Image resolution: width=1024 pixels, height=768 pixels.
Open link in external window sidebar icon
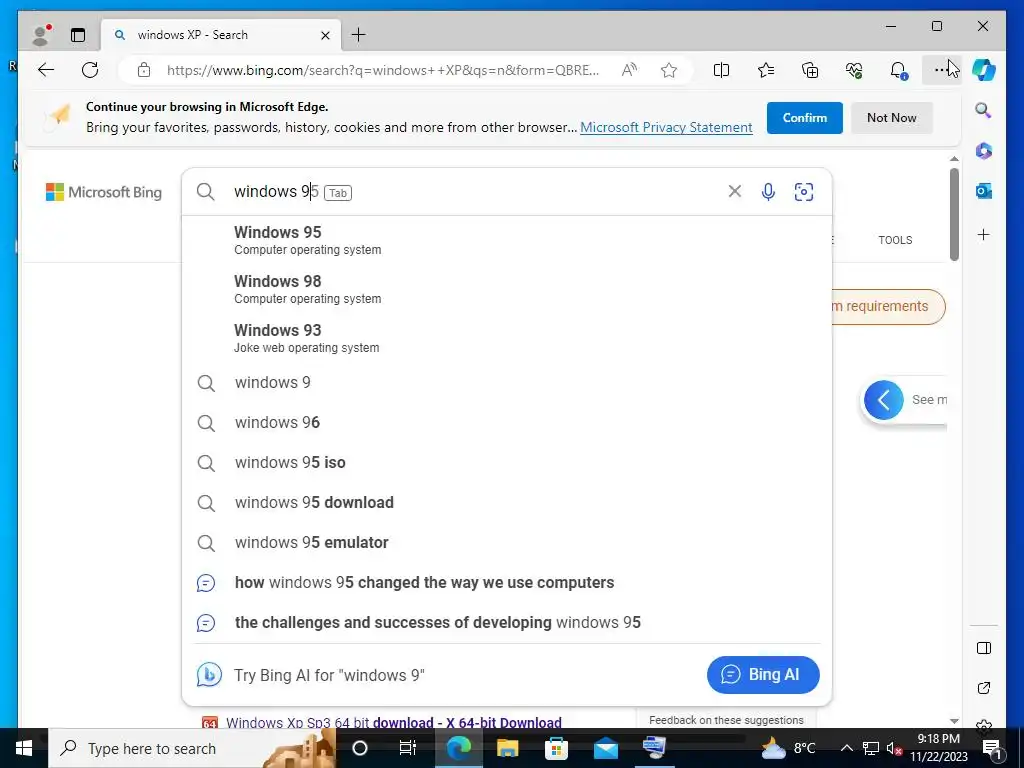click(x=984, y=688)
